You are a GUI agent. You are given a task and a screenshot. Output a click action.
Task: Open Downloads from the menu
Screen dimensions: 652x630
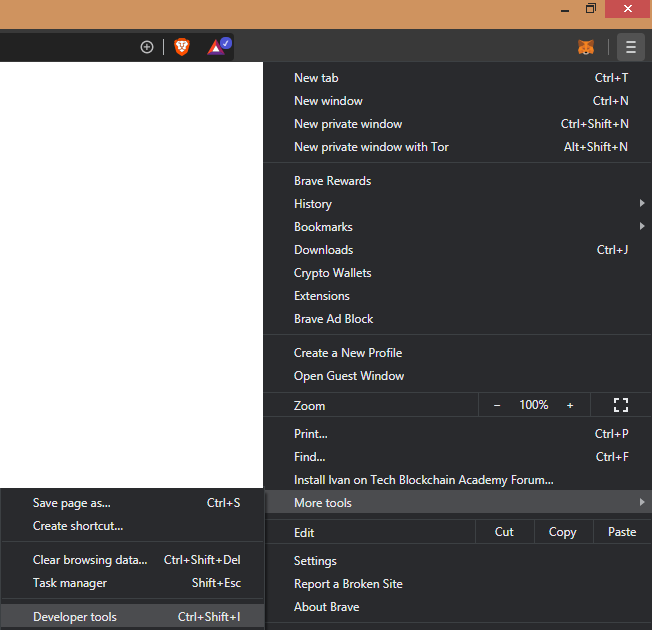[x=457, y=250]
